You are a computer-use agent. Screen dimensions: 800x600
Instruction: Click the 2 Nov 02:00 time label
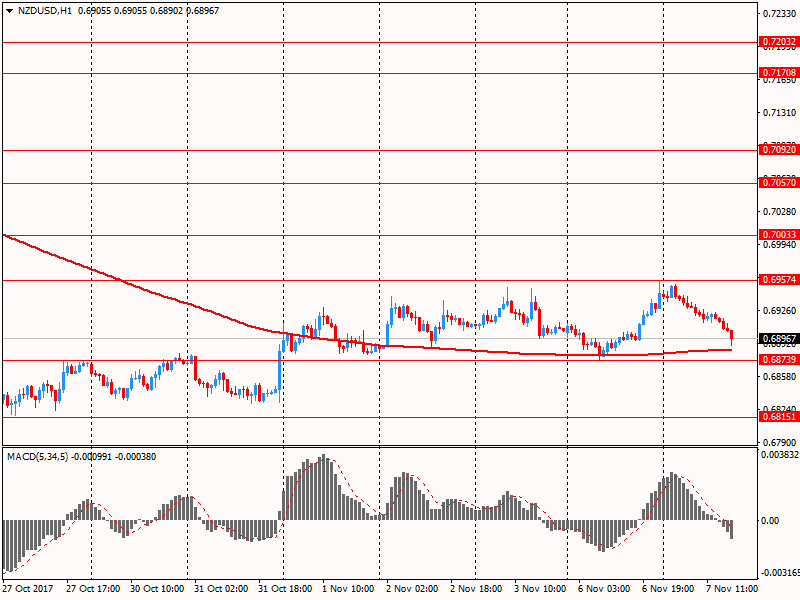pyautogui.click(x=412, y=588)
